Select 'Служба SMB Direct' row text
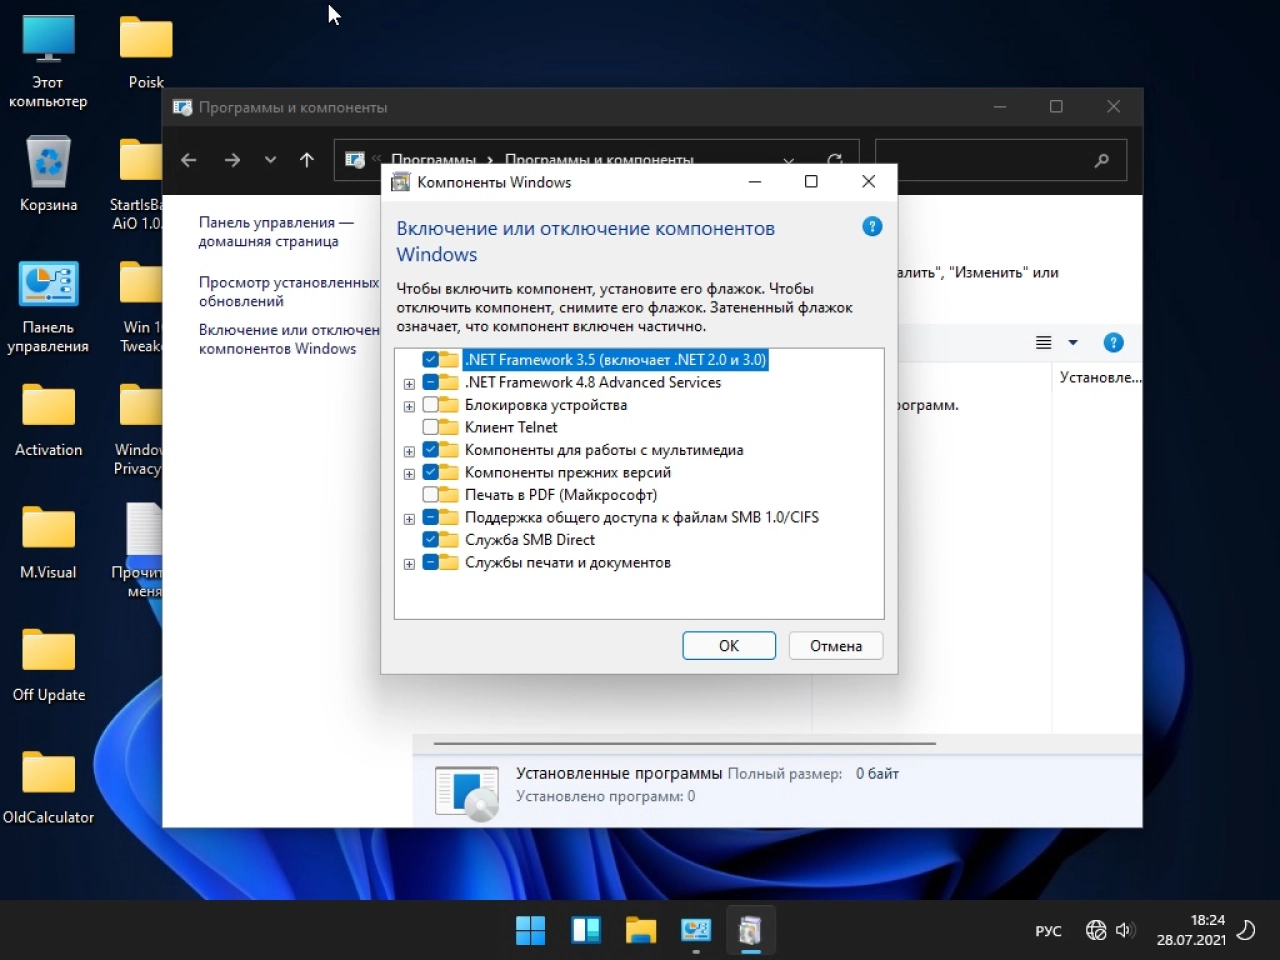 (x=530, y=540)
